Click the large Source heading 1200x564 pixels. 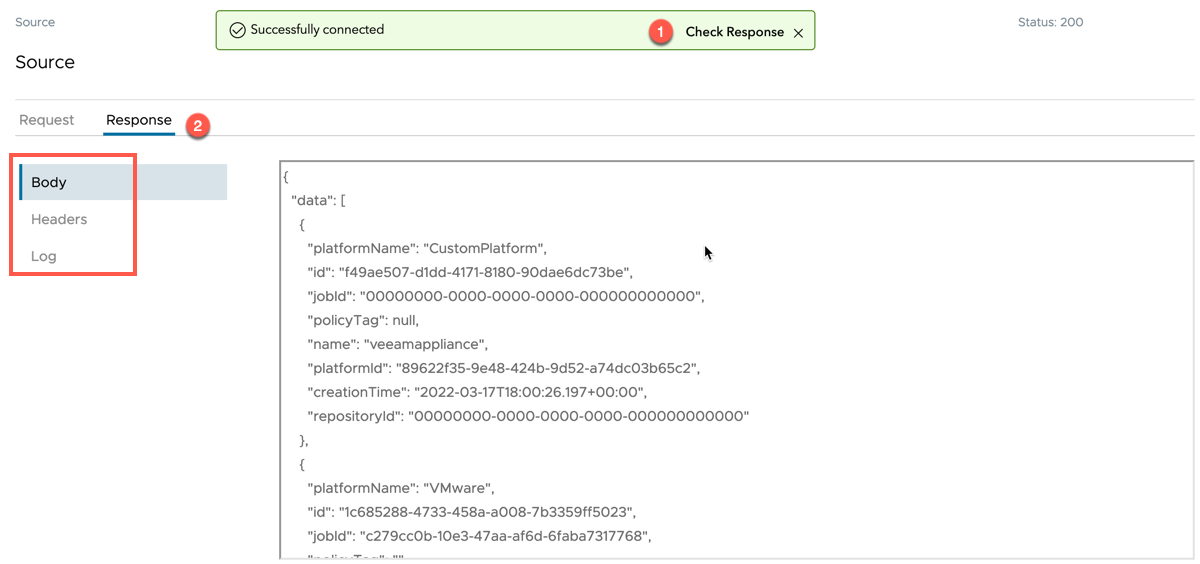click(45, 62)
